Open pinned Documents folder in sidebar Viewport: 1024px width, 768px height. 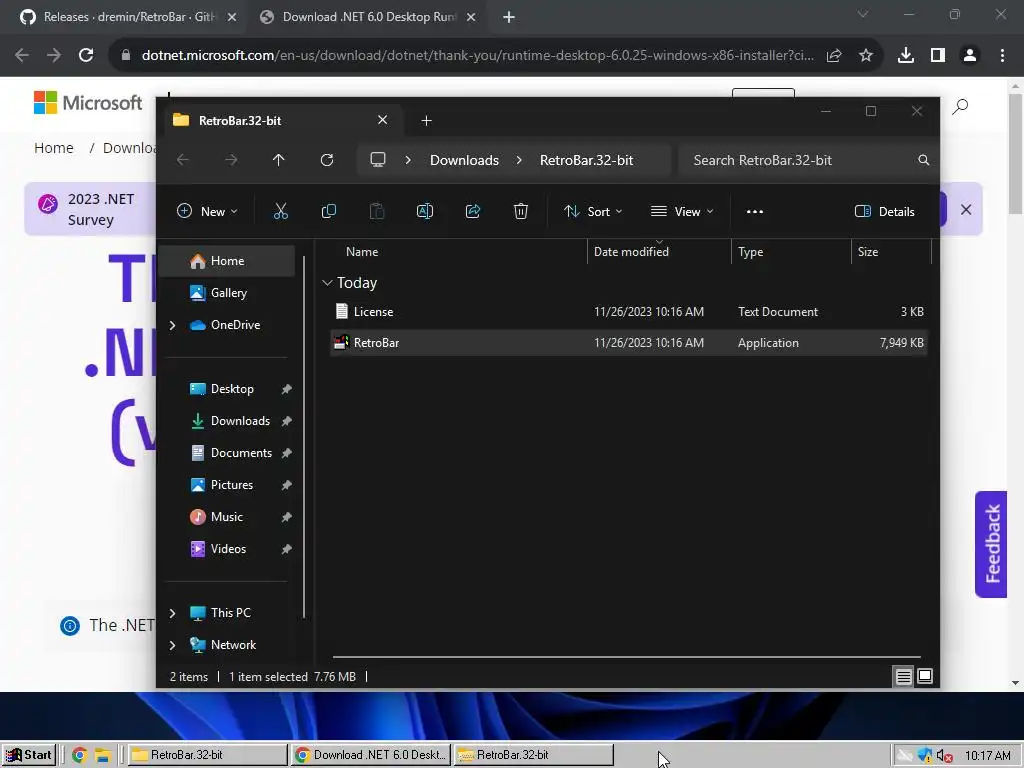point(241,453)
